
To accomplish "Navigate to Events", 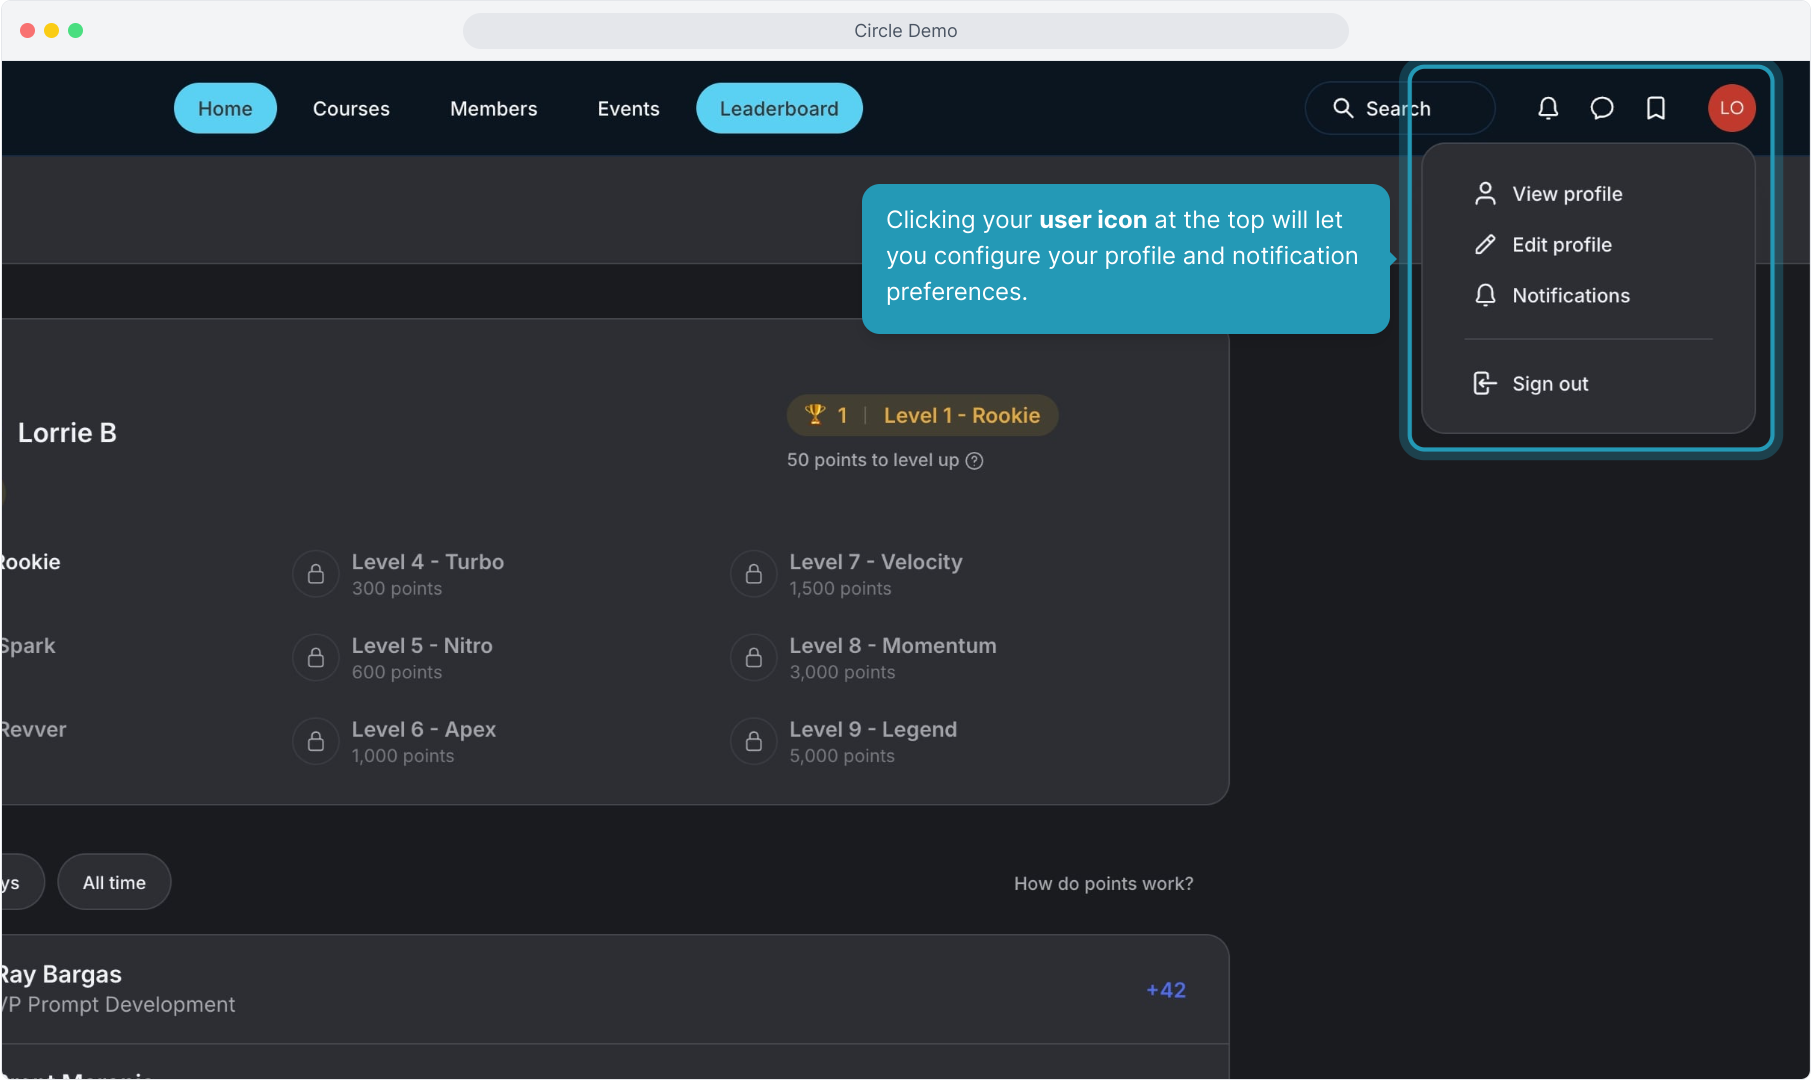I will pyautogui.click(x=628, y=108).
